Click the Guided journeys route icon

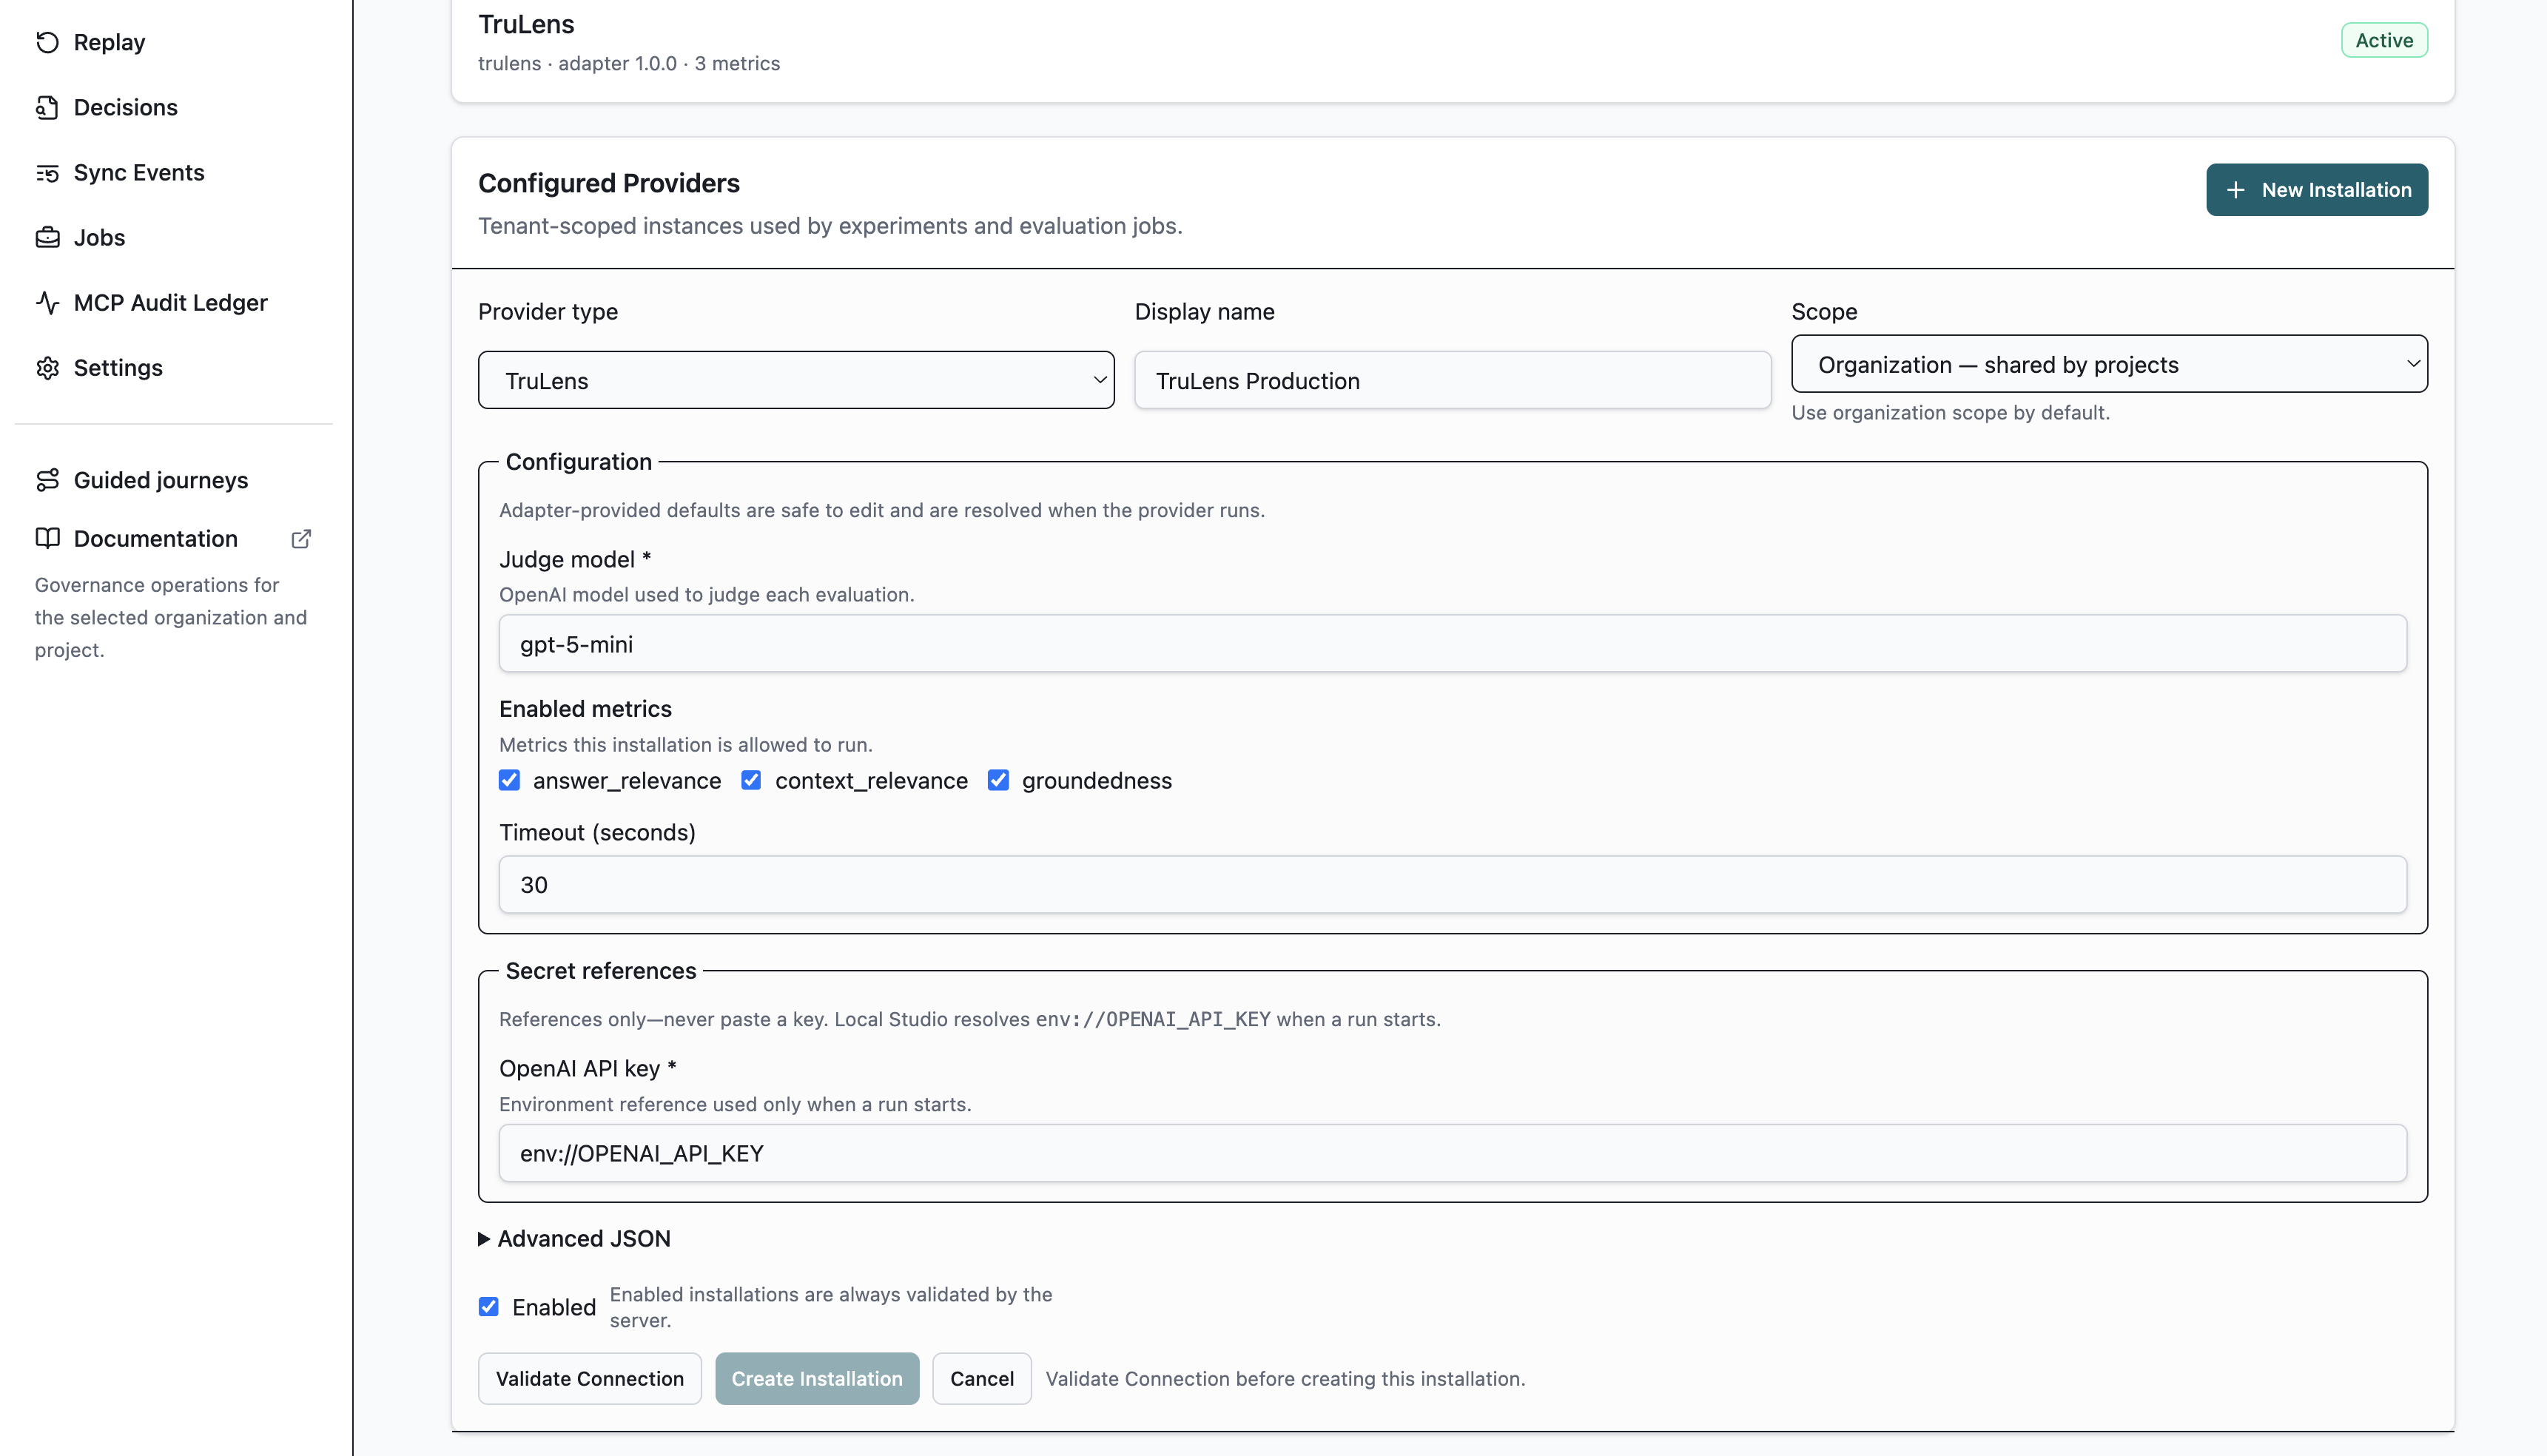[47, 480]
